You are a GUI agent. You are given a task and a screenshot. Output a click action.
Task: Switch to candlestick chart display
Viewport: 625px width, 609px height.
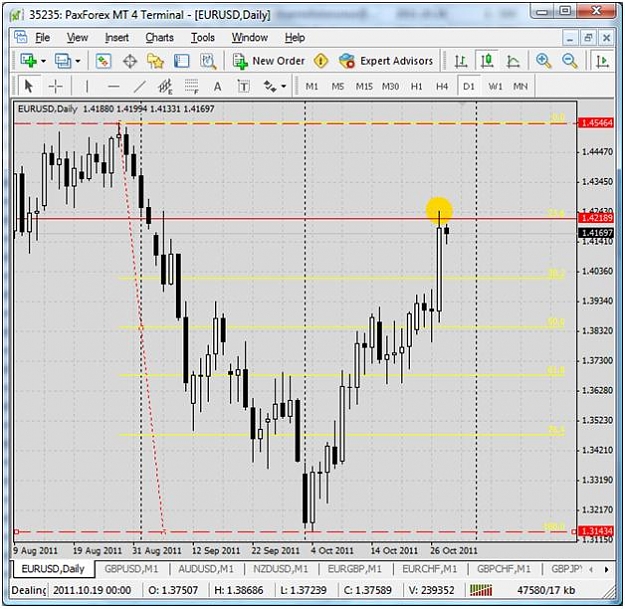[x=487, y=61]
